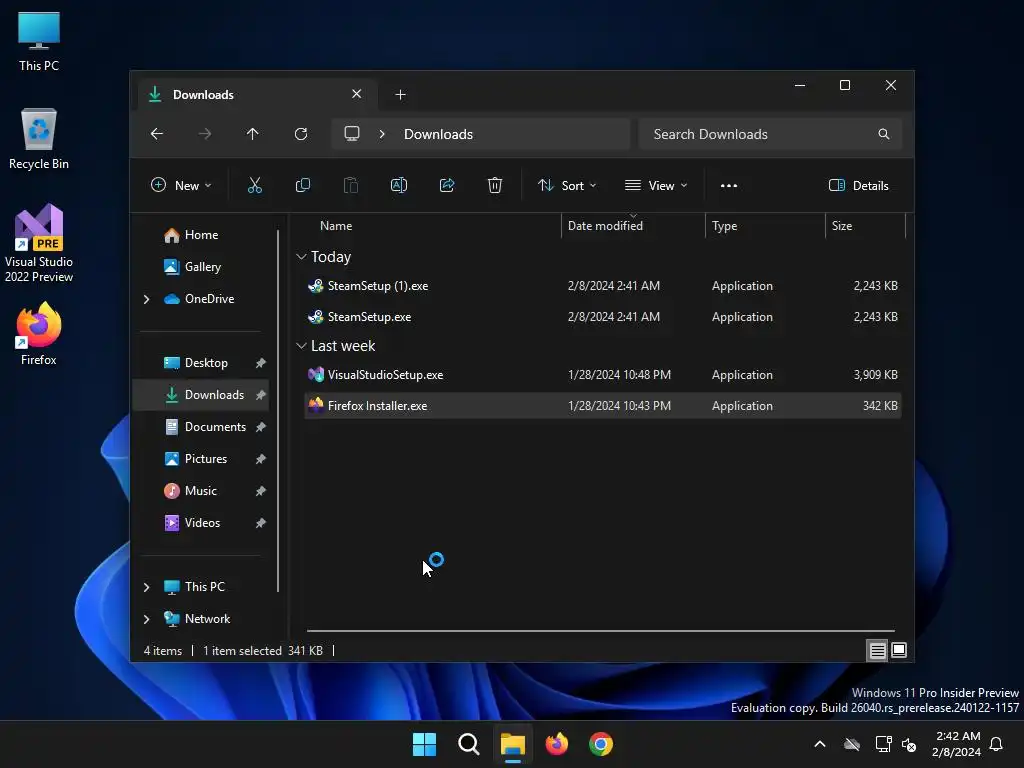Screen dimensions: 1024x768
Task: Click the forward navigation arrow
Action: point(205,134)
